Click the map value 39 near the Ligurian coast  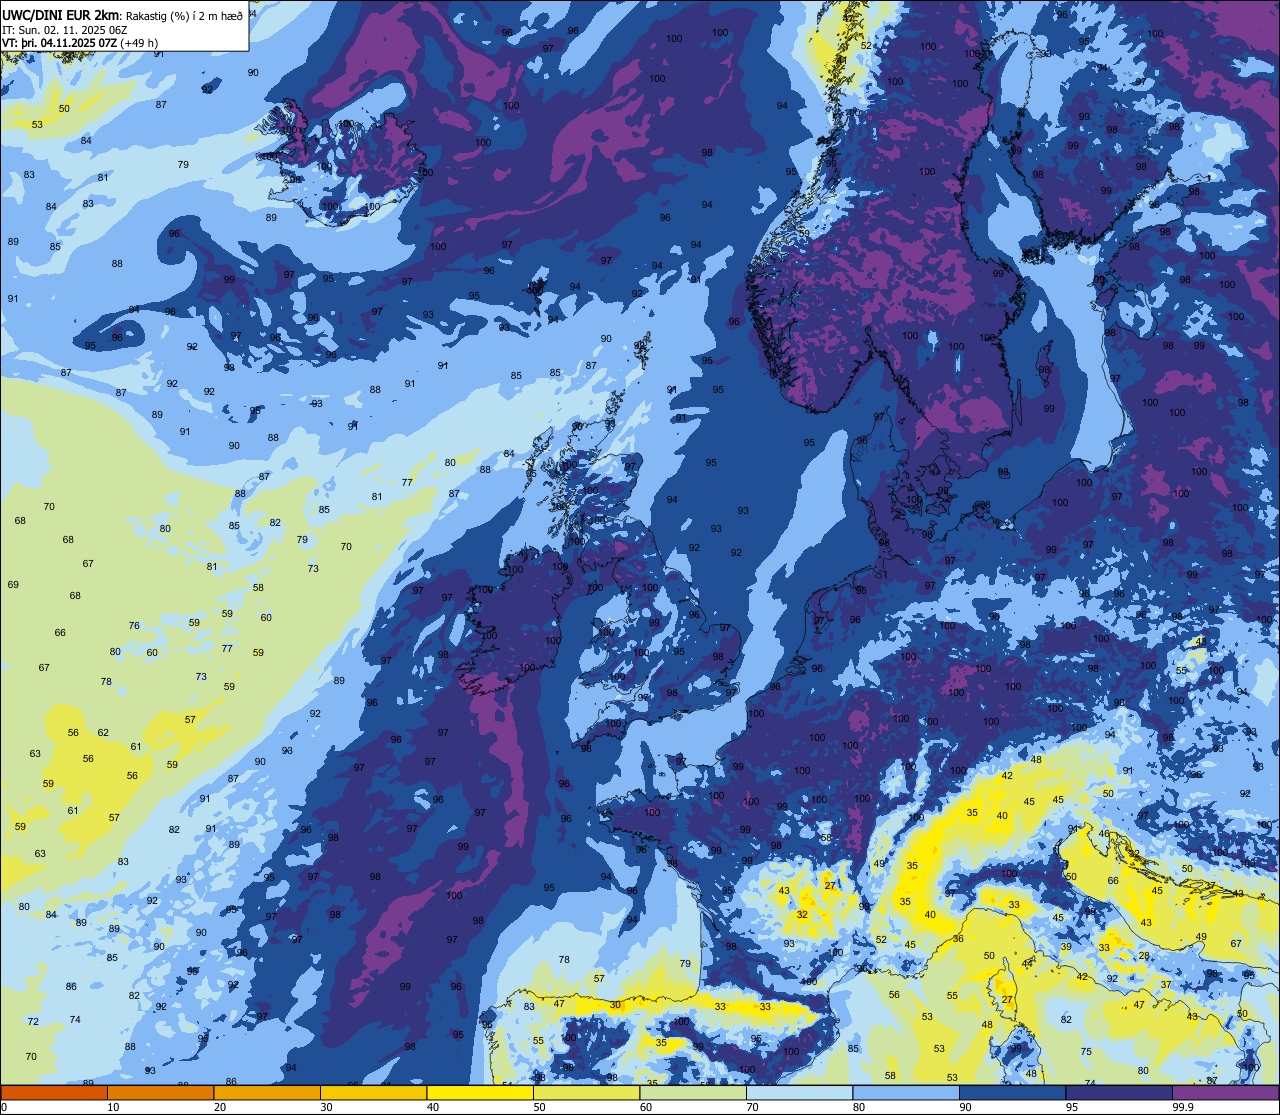click(x=1066, y=947)
